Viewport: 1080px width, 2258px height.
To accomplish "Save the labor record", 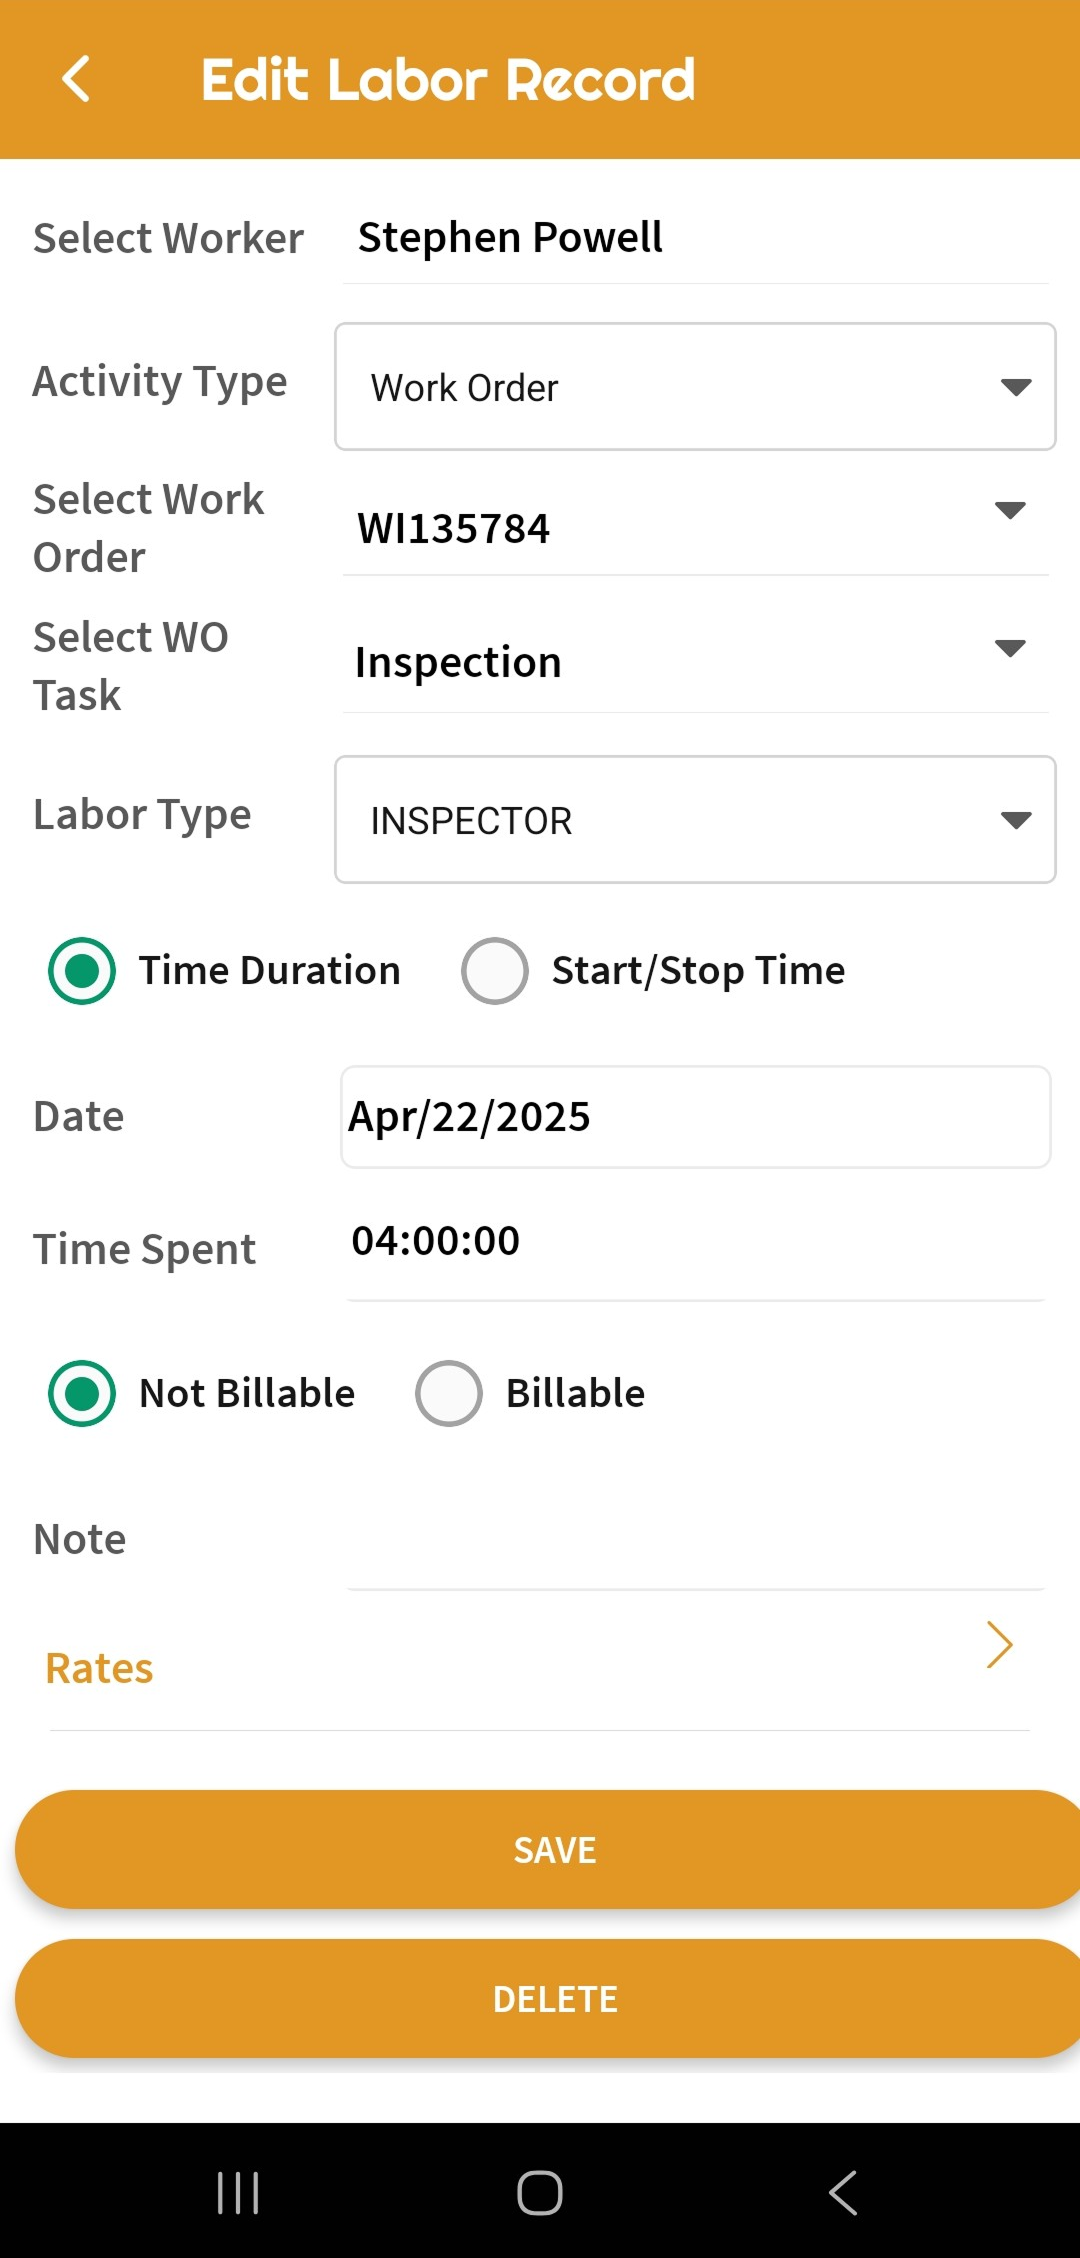I will coord(555,1850).
